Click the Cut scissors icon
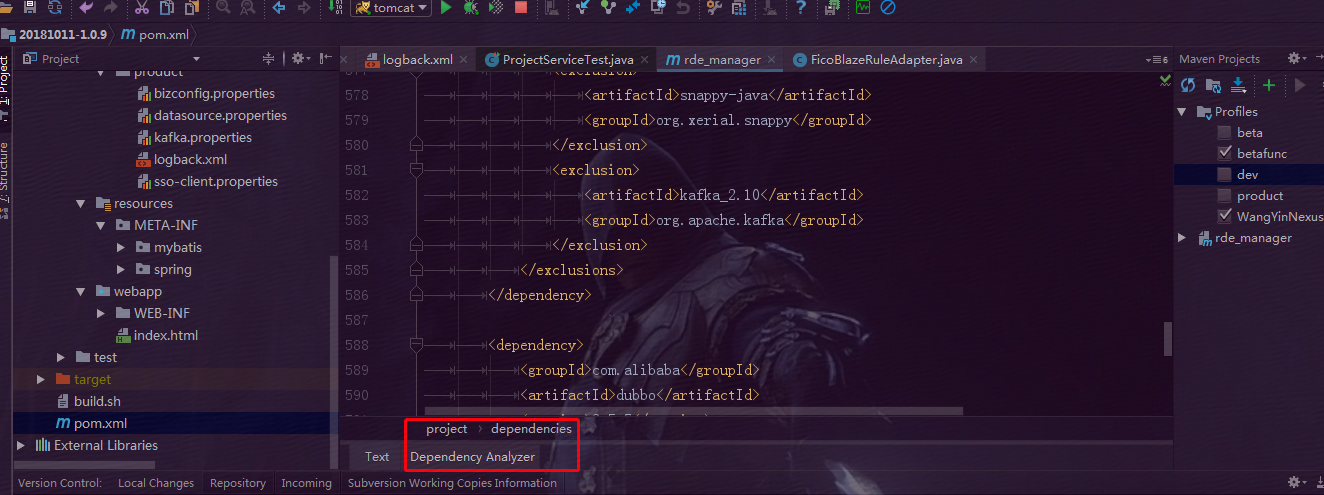Viewport: 1324px width, 495px height. (141, 8)
